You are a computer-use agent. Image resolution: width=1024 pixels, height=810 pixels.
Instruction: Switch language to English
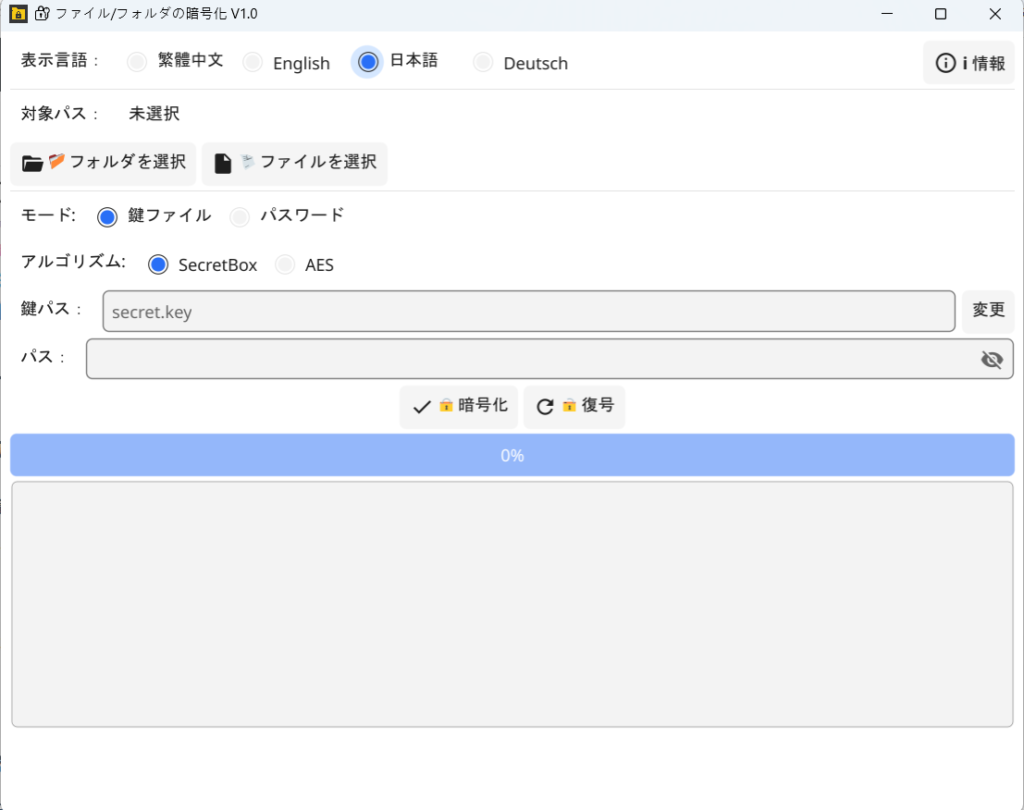pos(253,62)
